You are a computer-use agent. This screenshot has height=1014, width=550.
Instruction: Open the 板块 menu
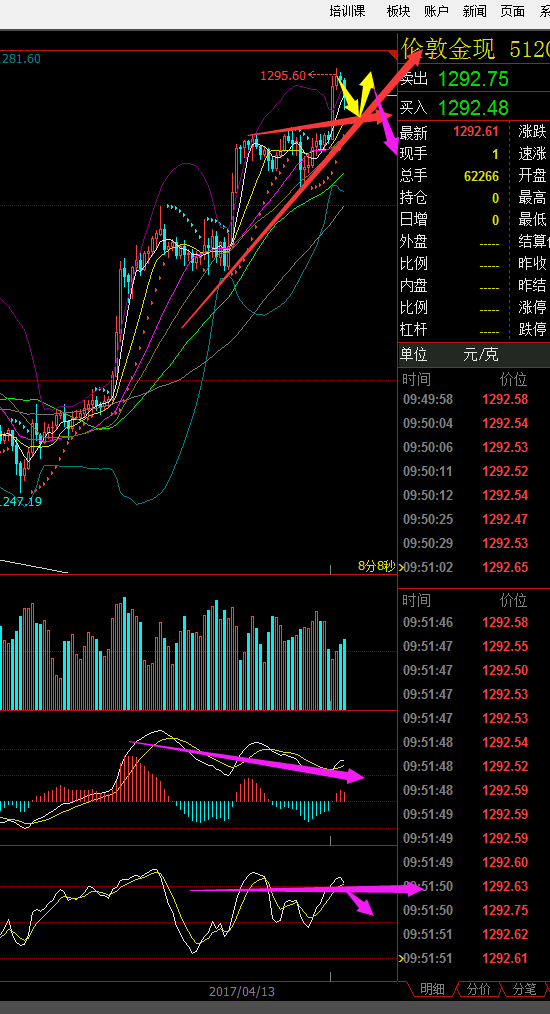coord(399,11)
